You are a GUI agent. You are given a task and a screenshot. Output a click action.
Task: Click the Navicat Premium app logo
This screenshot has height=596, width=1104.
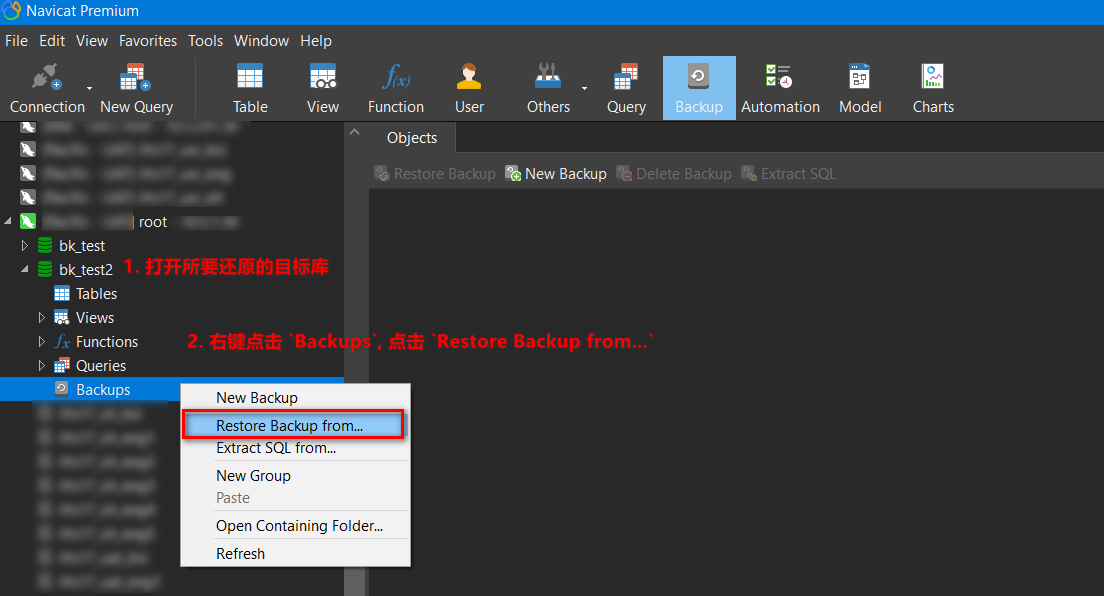(x=11, y=11)
